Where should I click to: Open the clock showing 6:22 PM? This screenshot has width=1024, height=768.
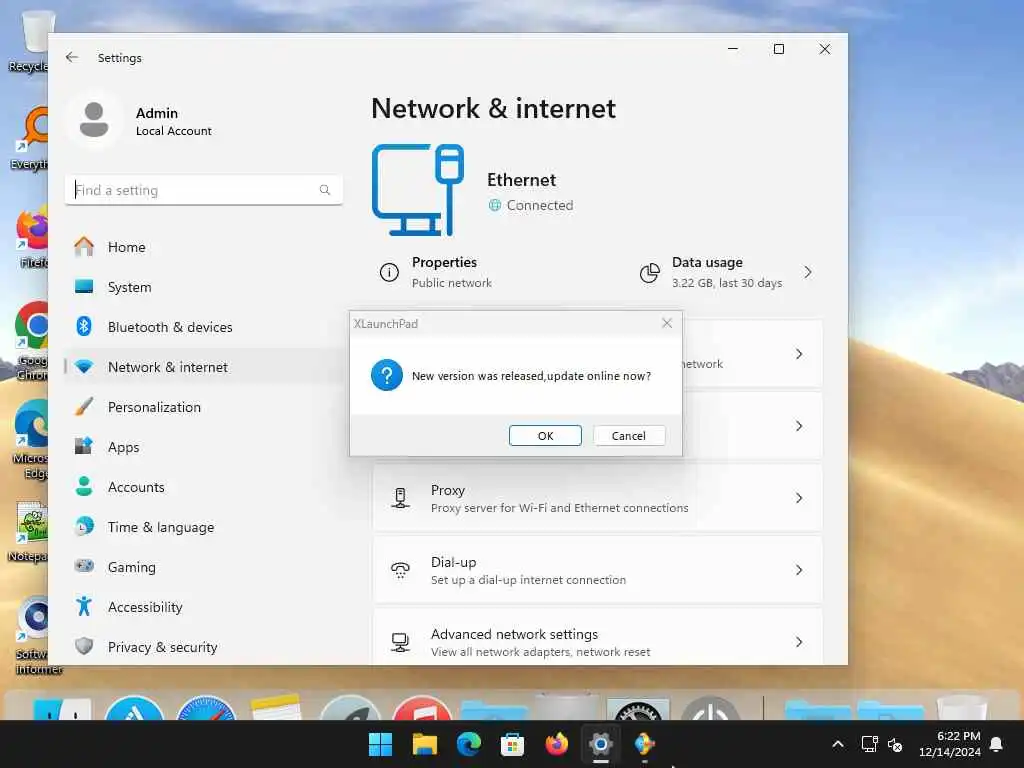950,744
